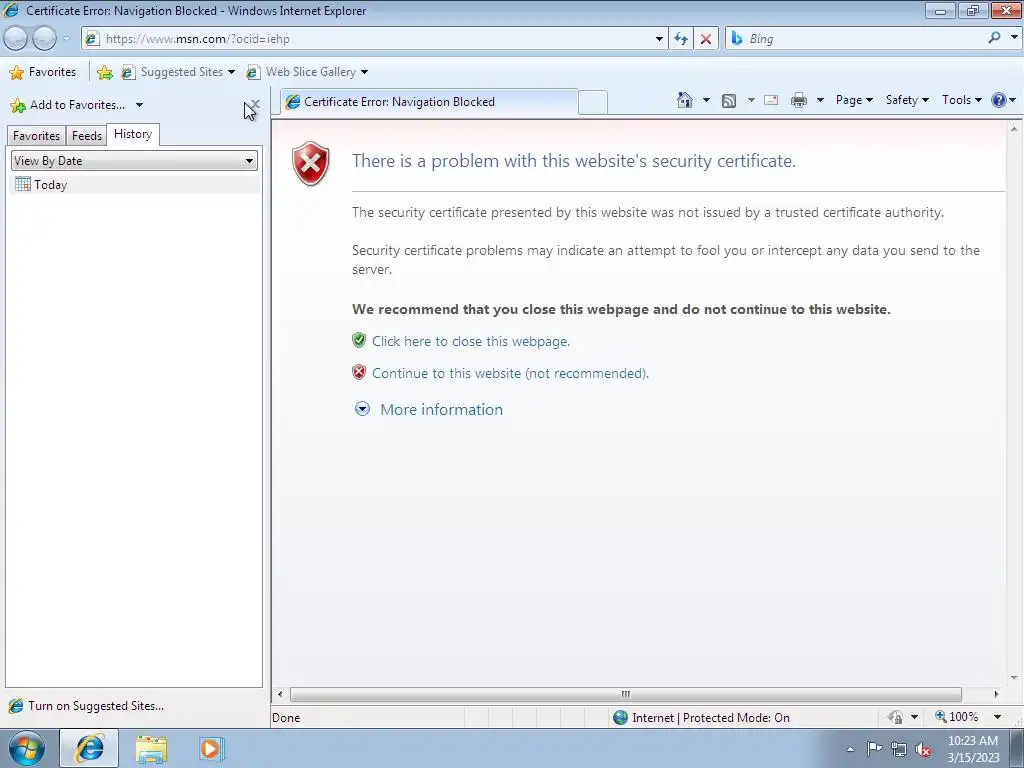Click the RSS feeds icon

coord(729,100)
